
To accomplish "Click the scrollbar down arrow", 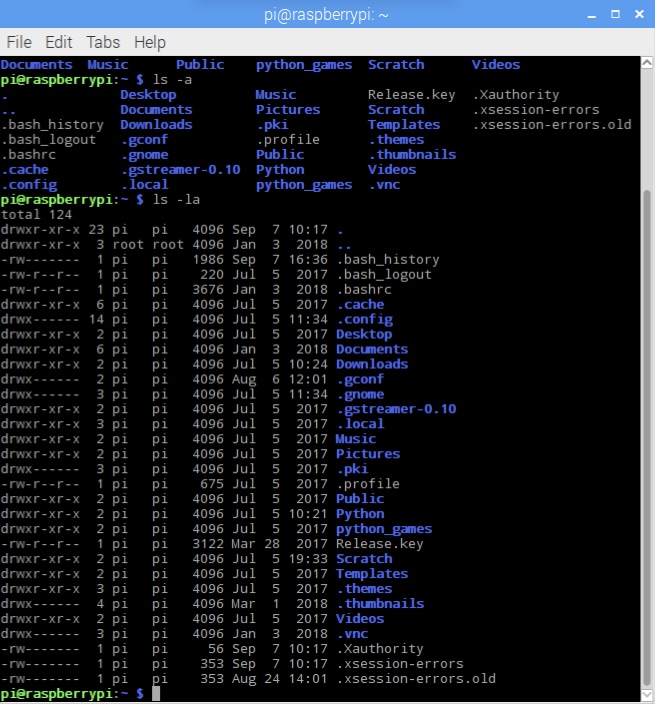I will coord(646,693).
